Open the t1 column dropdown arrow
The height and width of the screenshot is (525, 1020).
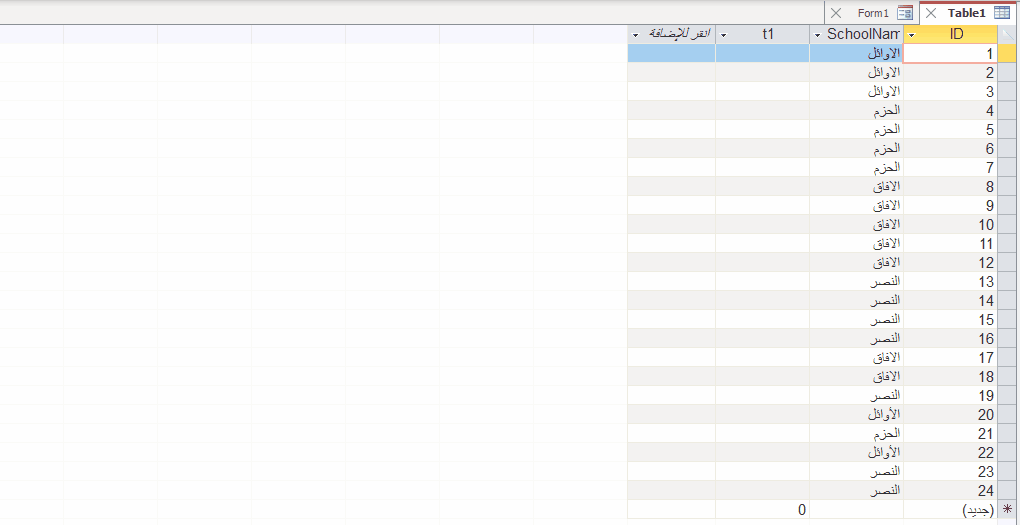723,35
